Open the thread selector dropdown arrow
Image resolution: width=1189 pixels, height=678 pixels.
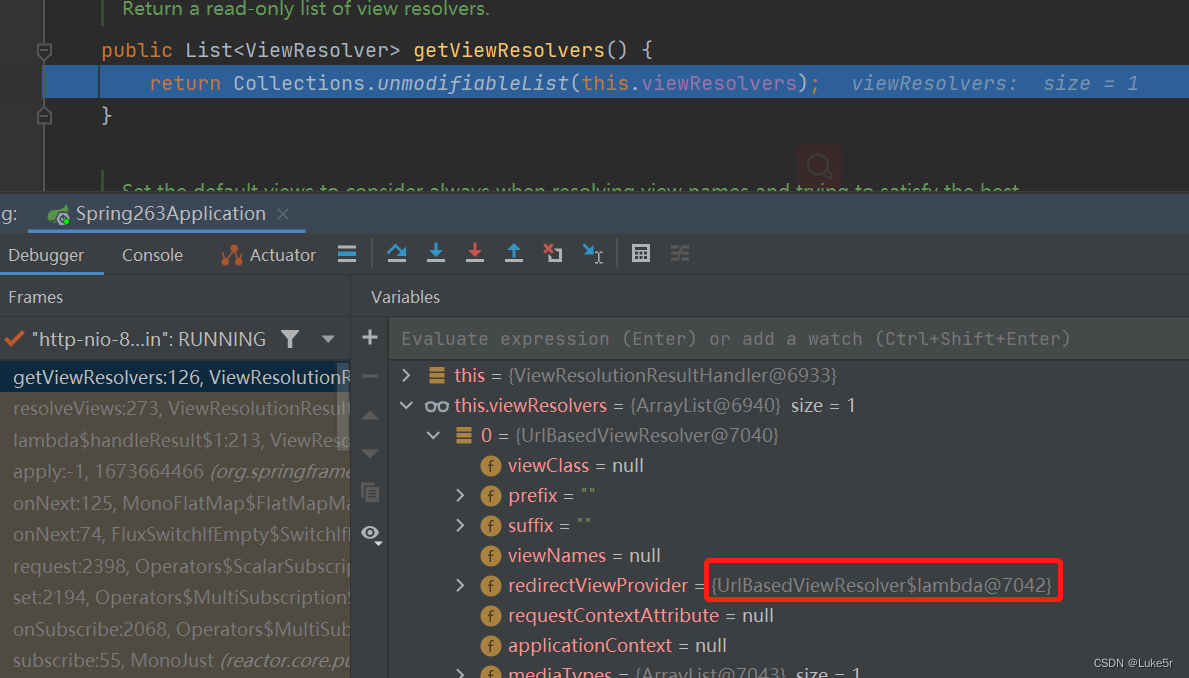point(328,339)
